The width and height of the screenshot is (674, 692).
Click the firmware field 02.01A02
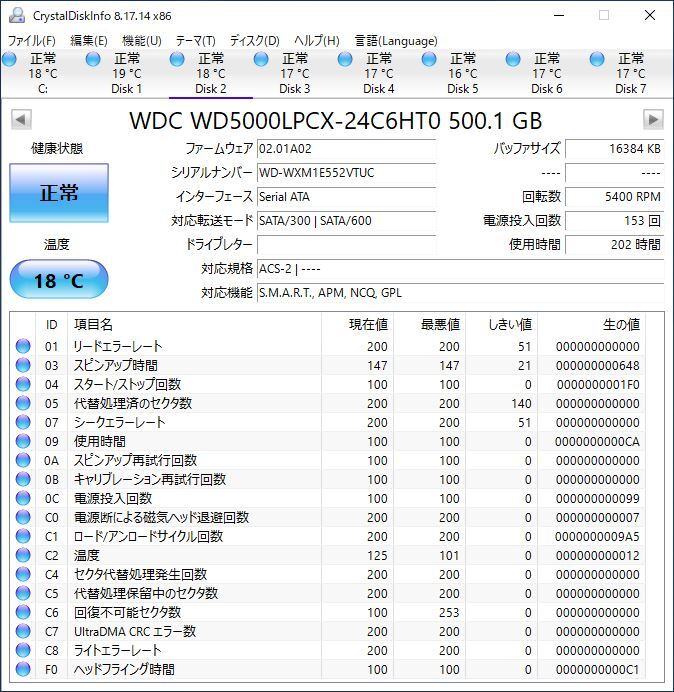pos(346,149)
